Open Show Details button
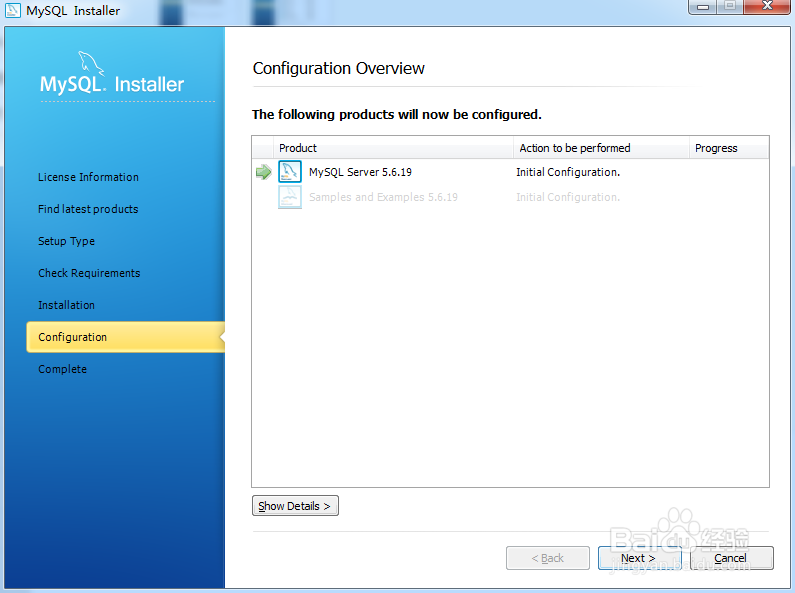Viewport: 795px width, 593px height. 295,506
